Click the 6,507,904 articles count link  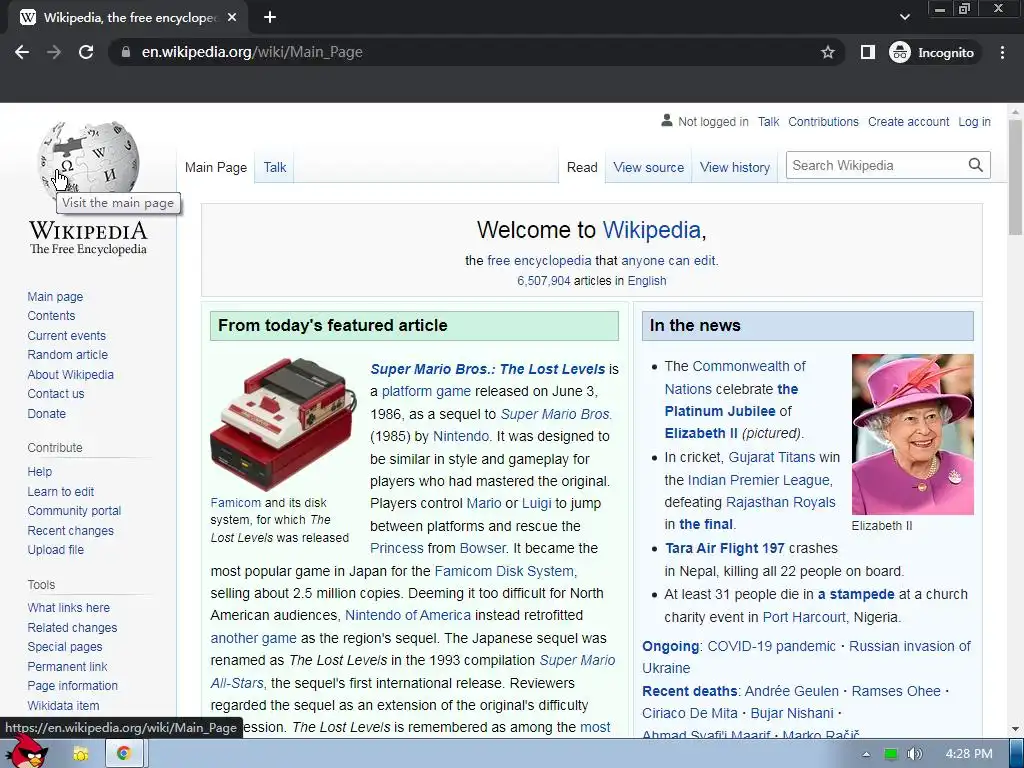pyautogui.click(x=543, y=281)
